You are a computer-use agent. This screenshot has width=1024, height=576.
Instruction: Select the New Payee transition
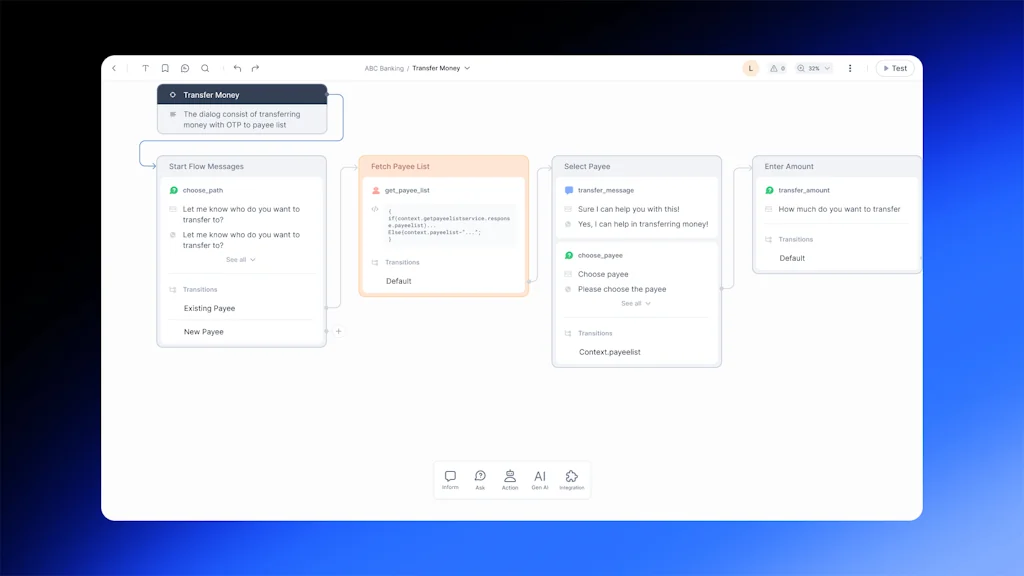[x=204, y=331]
